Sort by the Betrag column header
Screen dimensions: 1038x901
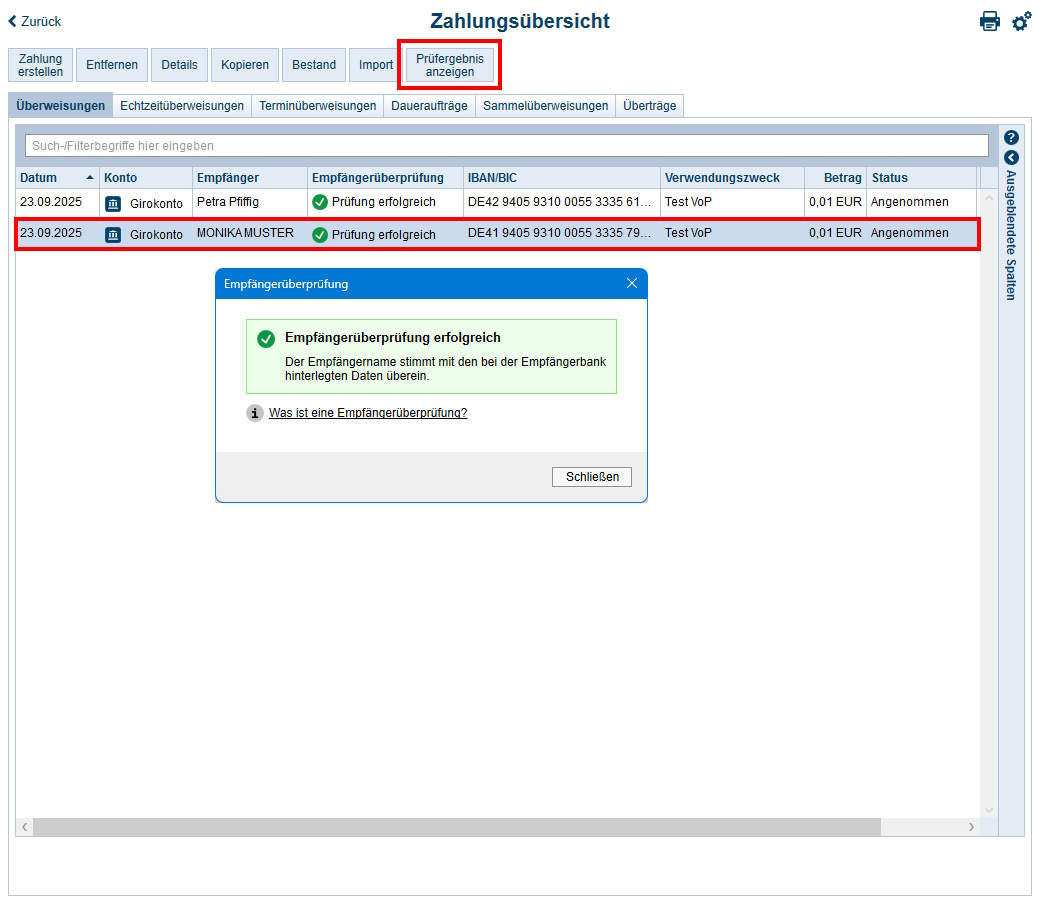point(842,178)
